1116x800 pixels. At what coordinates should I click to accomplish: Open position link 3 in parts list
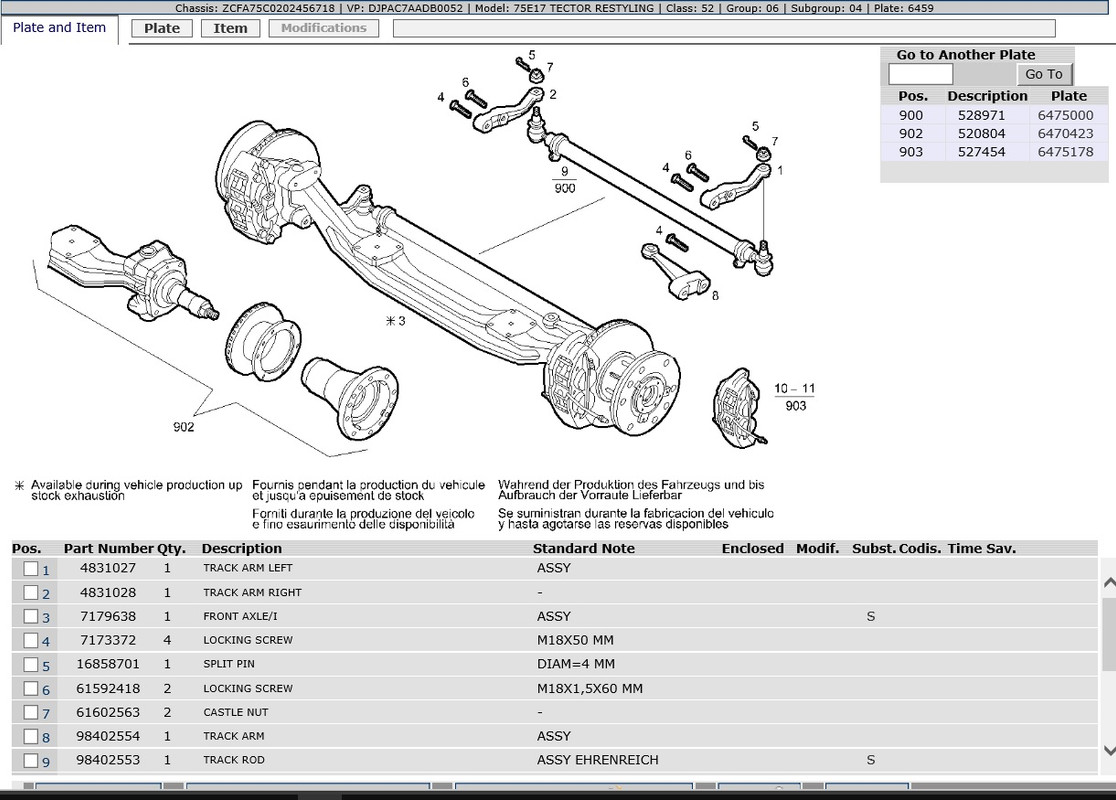click(46, 619)
